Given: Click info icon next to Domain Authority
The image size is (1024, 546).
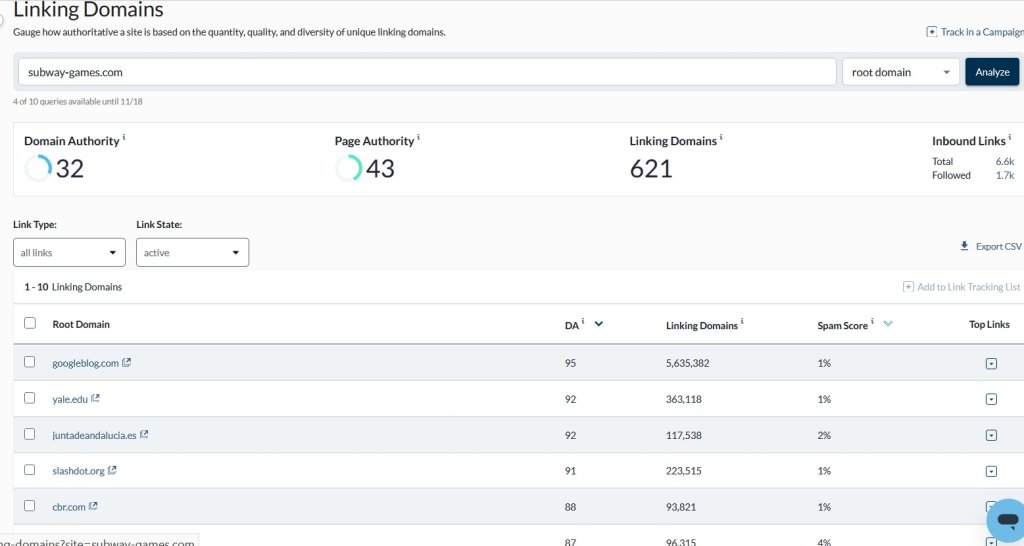Looking at the screenshot, I should pyautogui.click(x=124, y=138).
